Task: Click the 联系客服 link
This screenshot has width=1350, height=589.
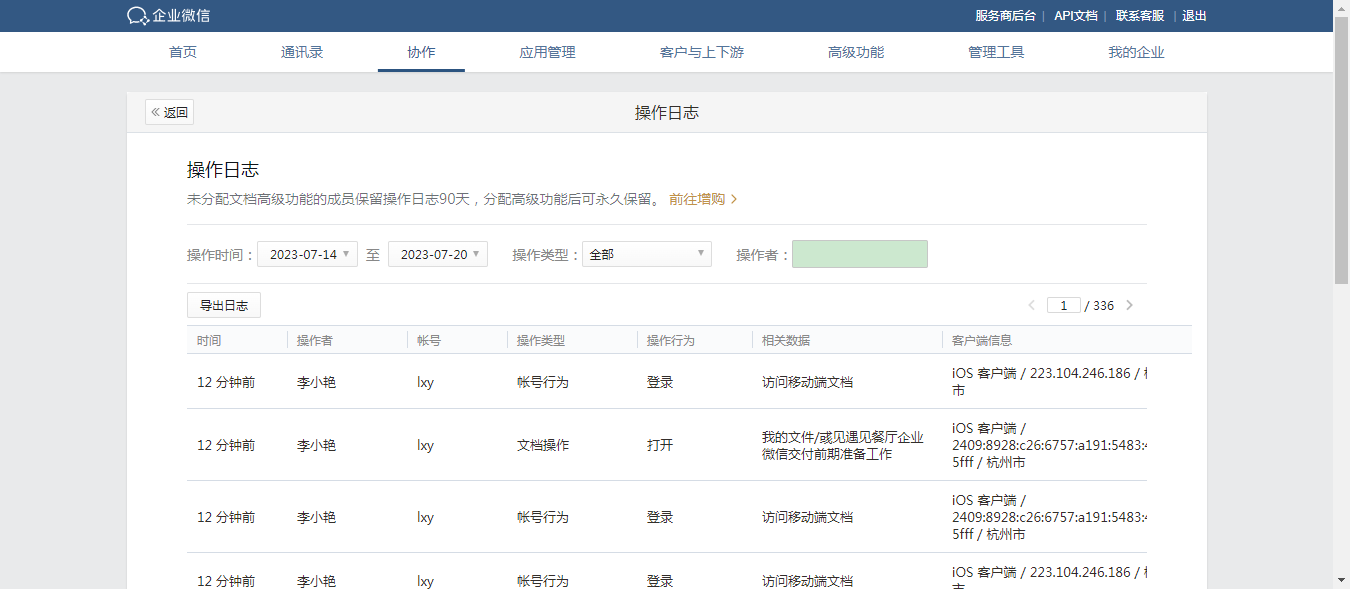Action: coord(1140,16)
